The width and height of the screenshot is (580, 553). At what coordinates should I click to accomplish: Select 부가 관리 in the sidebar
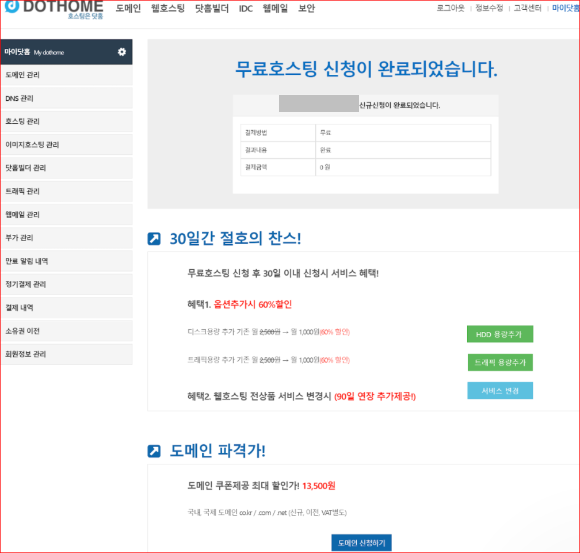coord(67,237)
